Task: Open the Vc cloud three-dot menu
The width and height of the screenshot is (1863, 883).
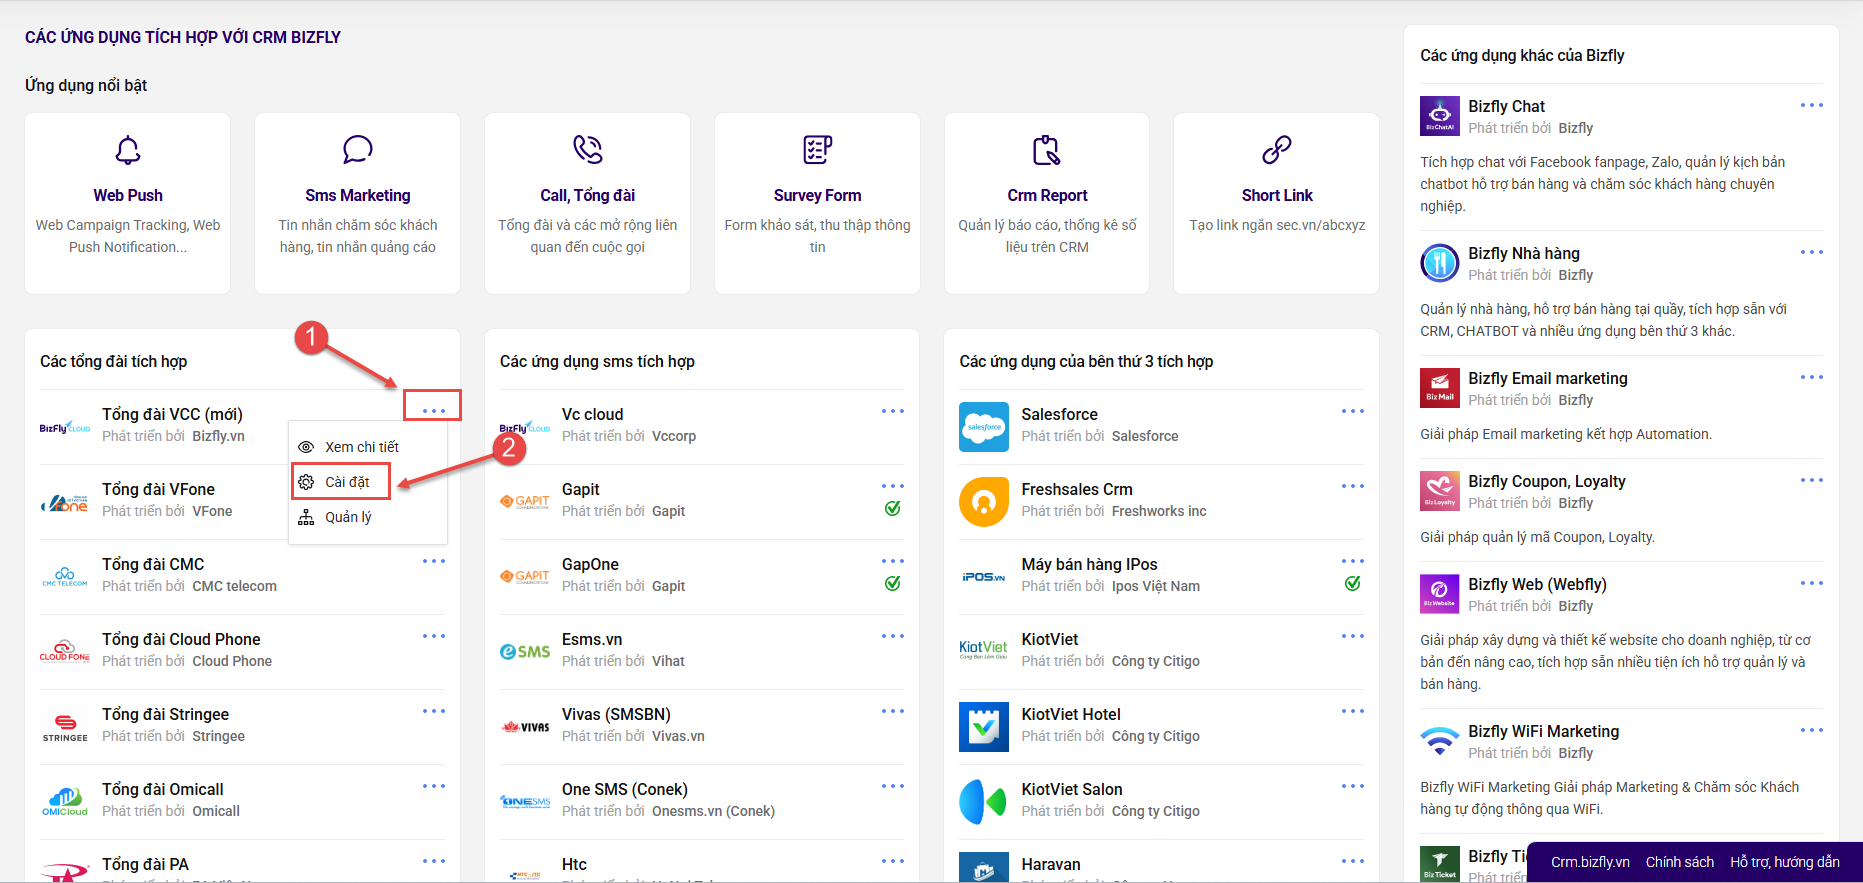Action: (x=893, y=411)
